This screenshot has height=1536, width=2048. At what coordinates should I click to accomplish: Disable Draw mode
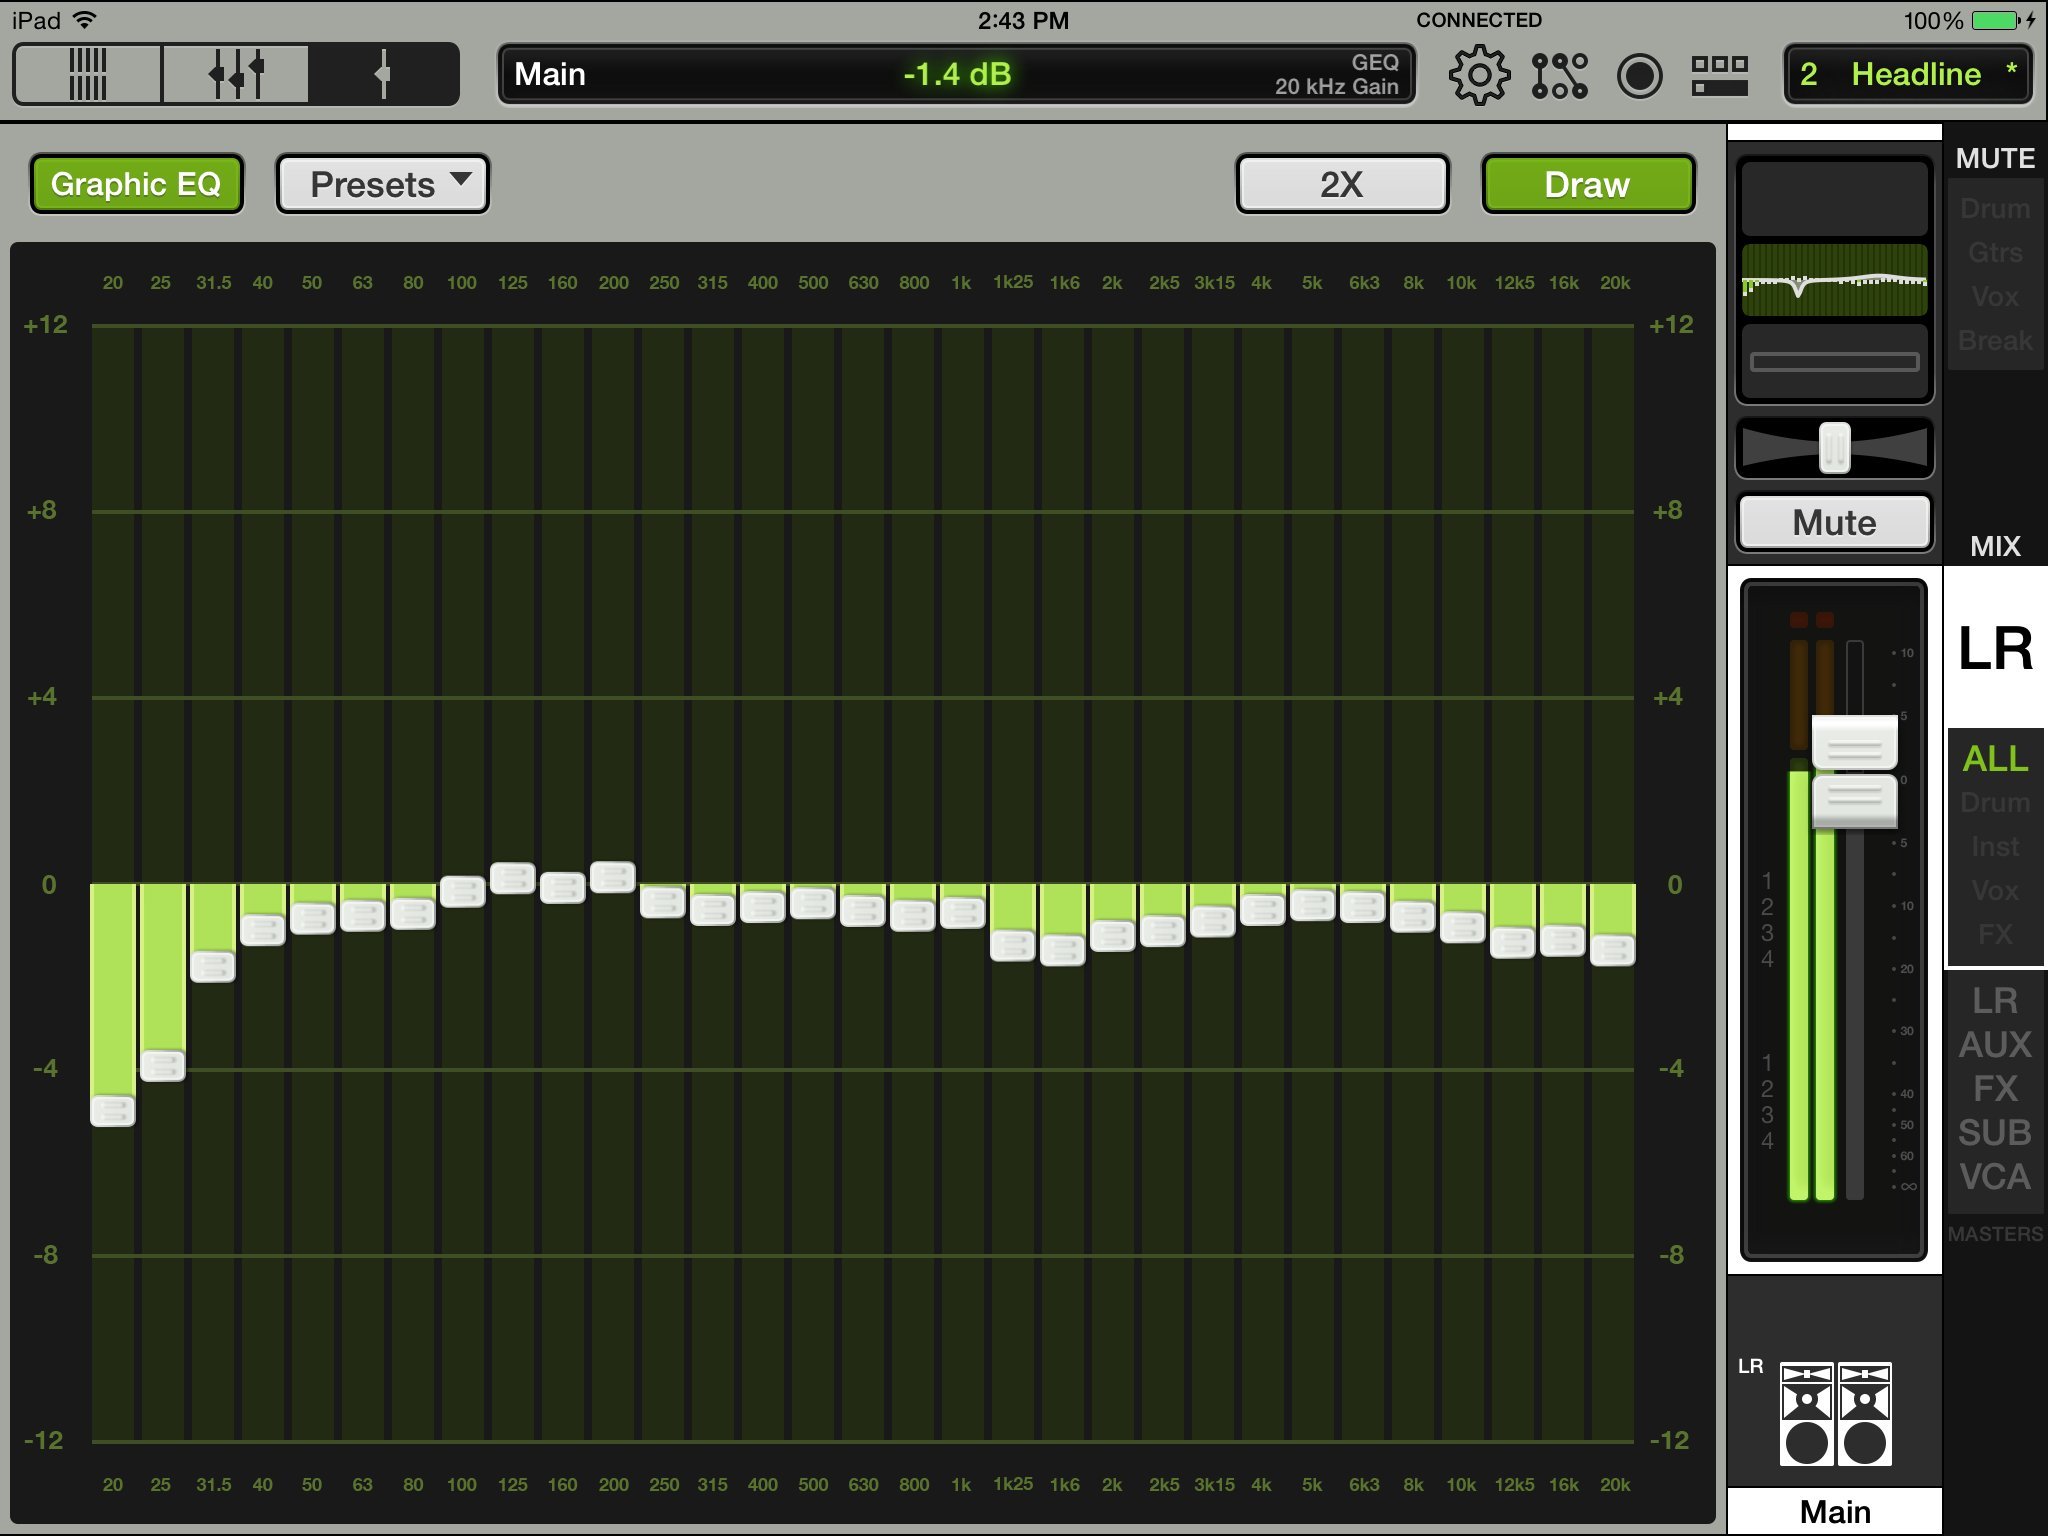(1587, 184)
